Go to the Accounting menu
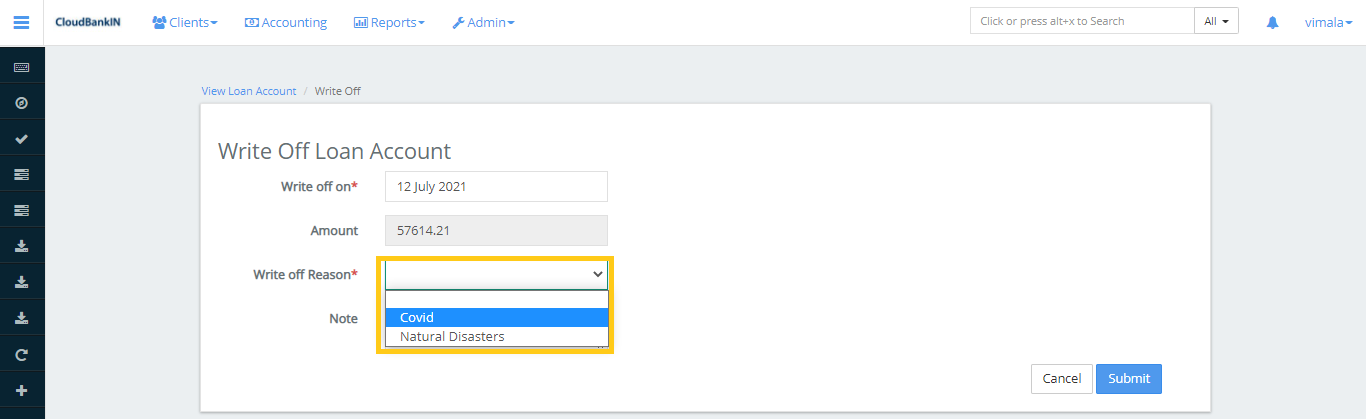1366x419 pixels. pyautogui.click(x=286, y=22)
